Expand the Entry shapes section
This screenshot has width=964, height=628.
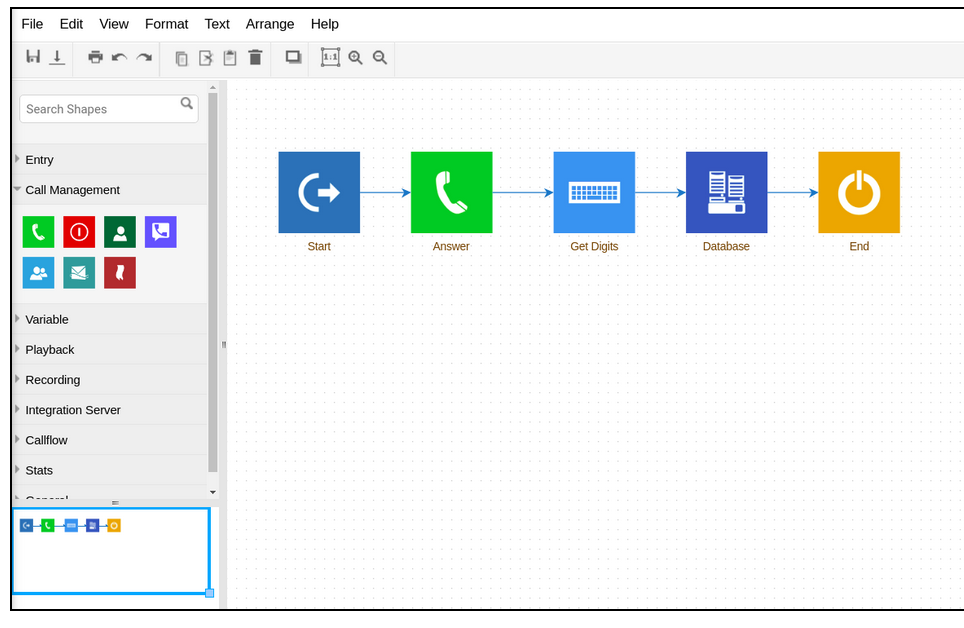click(109, 159)
